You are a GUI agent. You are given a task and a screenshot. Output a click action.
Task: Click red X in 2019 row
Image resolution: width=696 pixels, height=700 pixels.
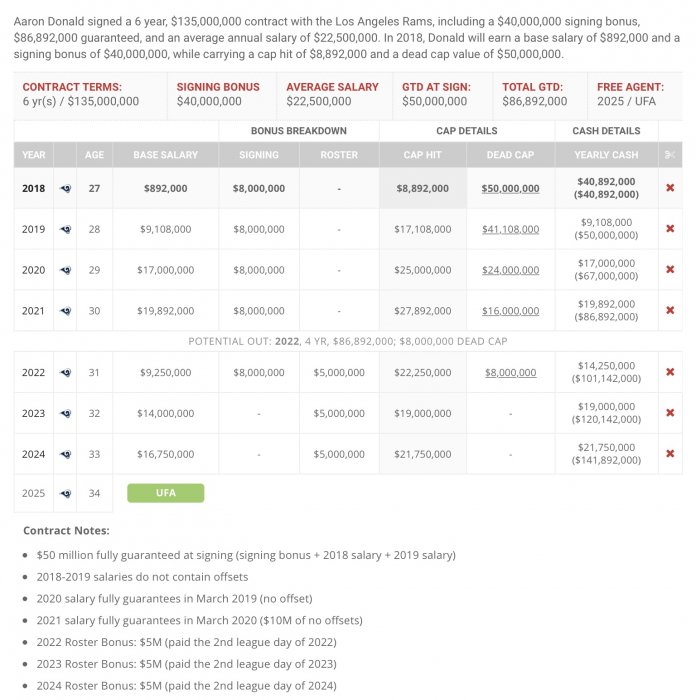tap(670, 229)
